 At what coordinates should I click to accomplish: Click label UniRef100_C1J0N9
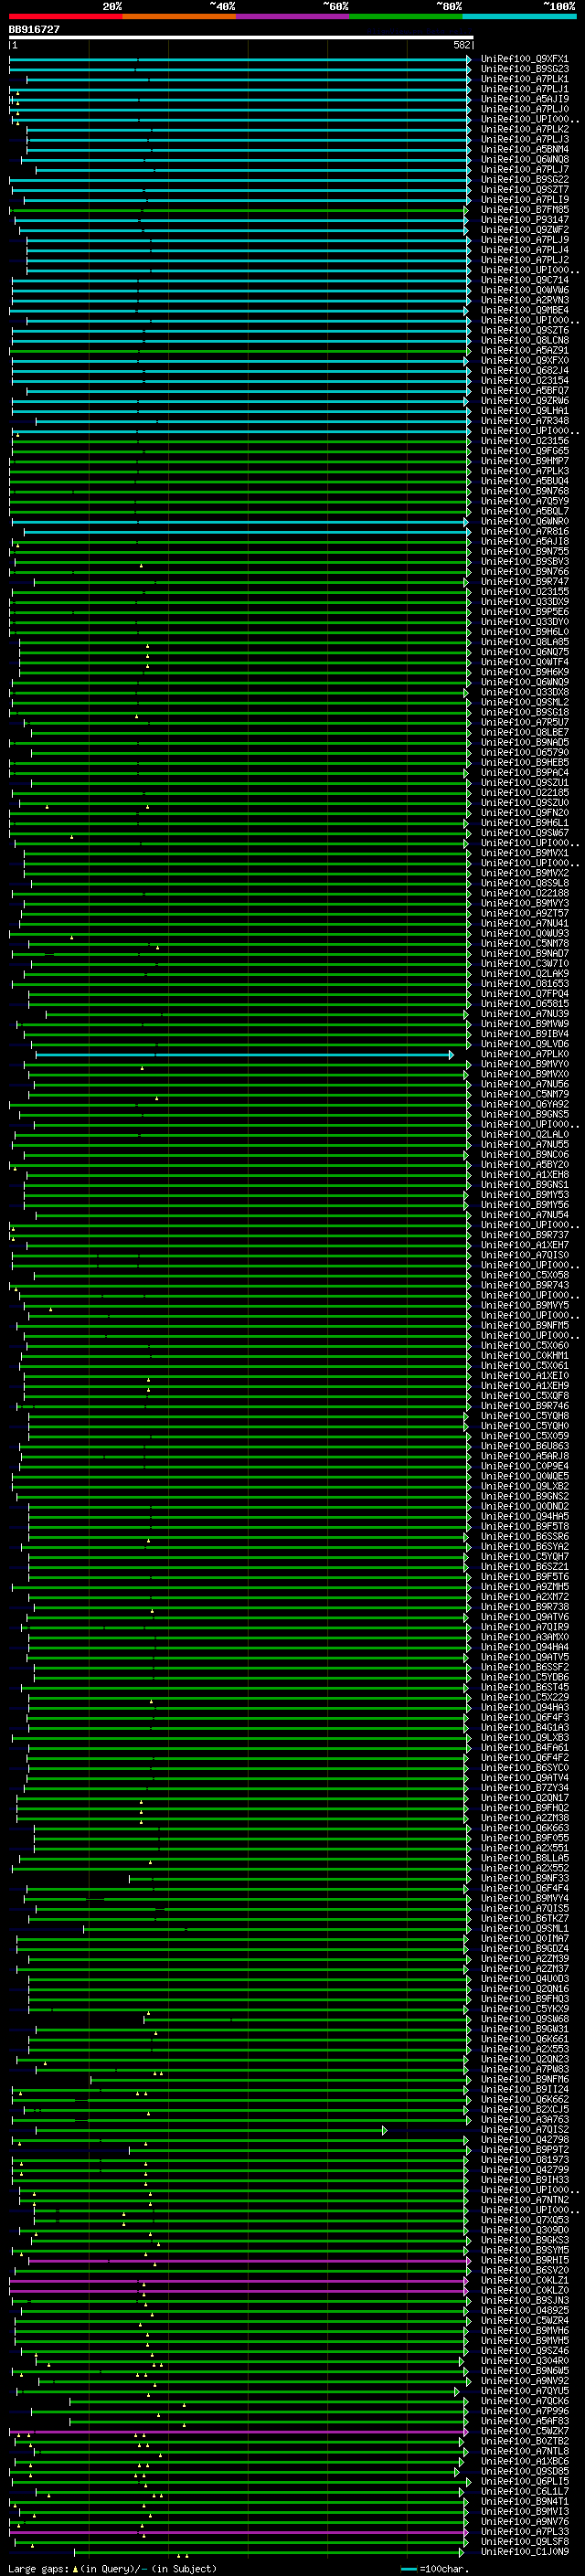(524, 2551)
